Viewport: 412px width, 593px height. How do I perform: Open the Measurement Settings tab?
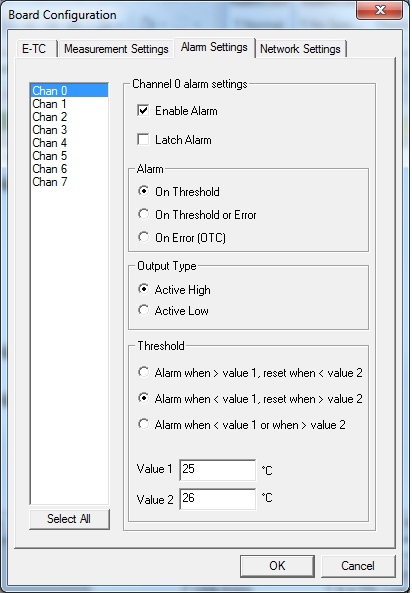[x=116, y=49]
